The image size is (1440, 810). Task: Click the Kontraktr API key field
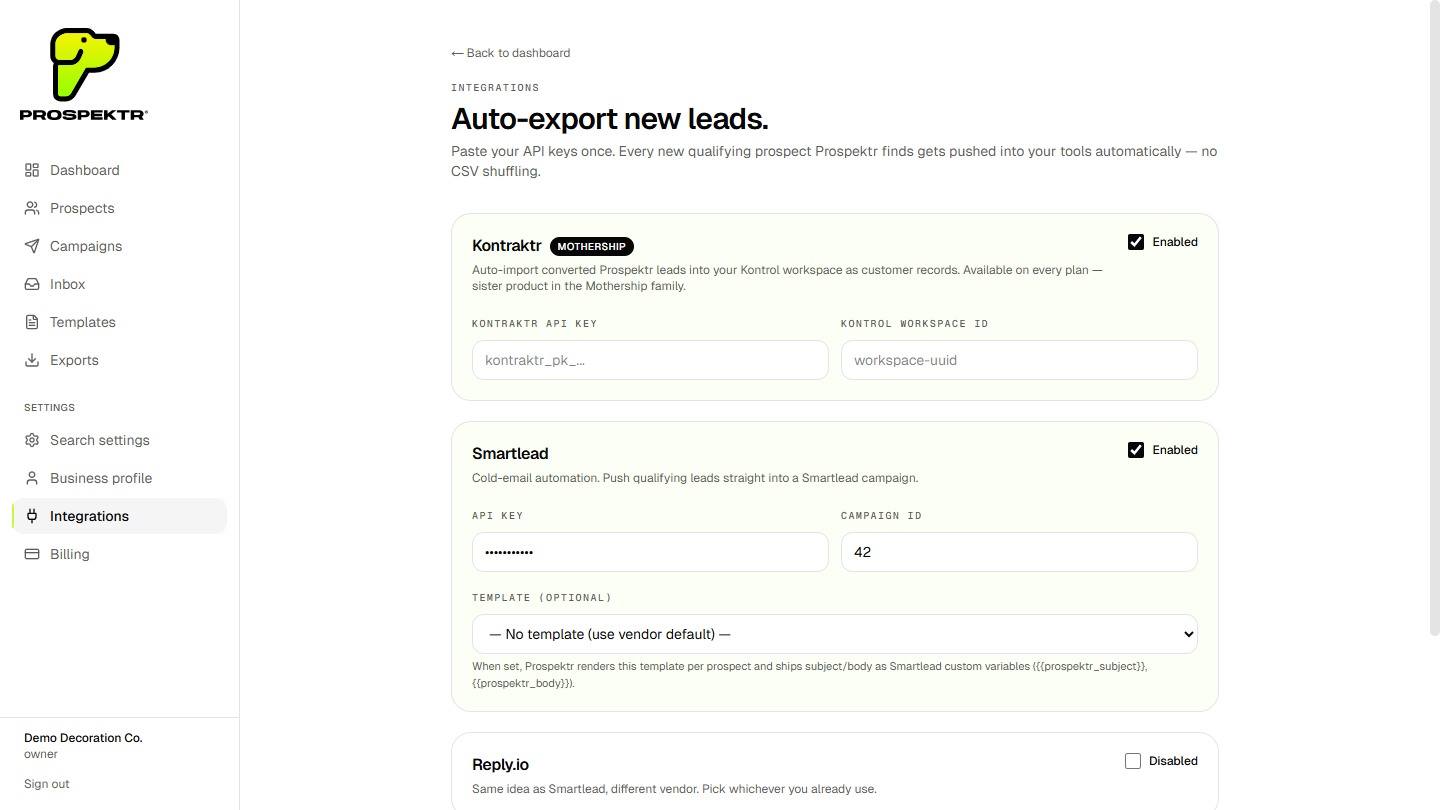click(x=650, y=360)
